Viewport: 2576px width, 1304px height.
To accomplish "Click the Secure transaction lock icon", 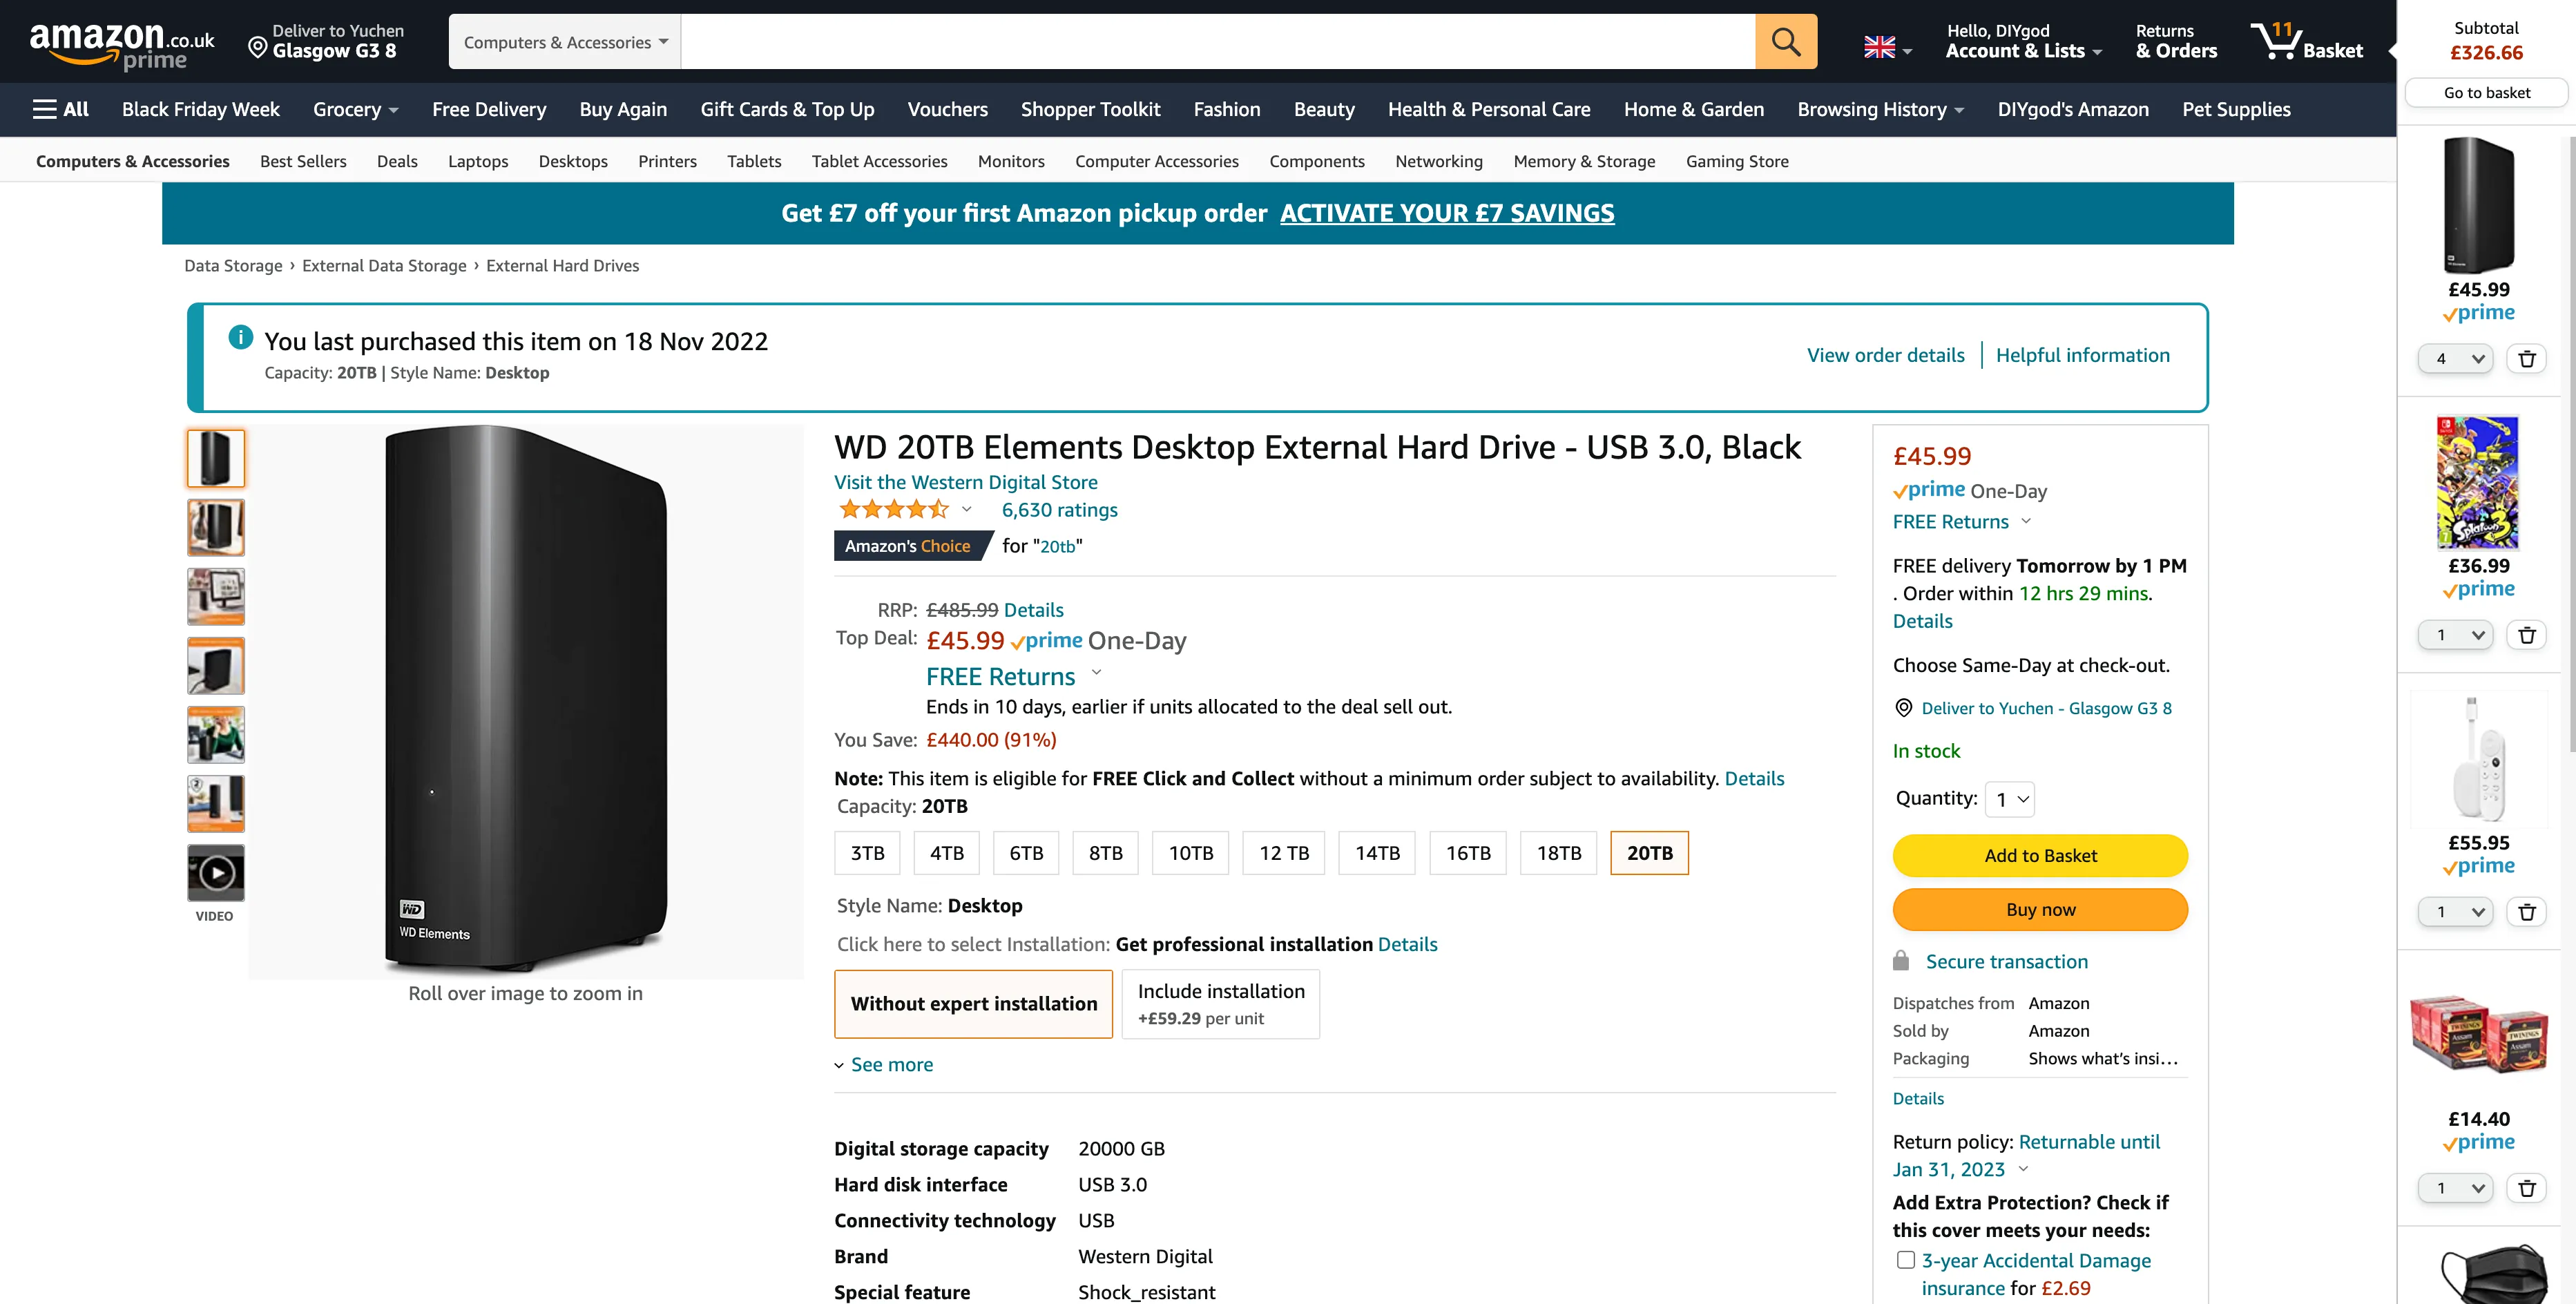I will point(1903,961).
